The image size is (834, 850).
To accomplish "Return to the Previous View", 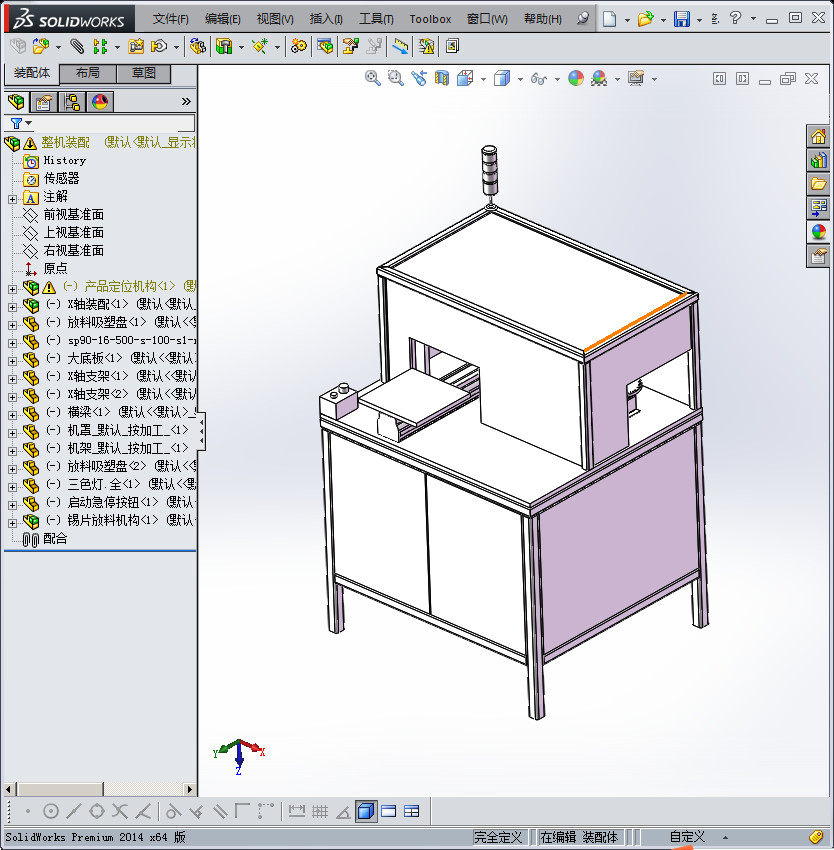I will (x=419, y=79).
